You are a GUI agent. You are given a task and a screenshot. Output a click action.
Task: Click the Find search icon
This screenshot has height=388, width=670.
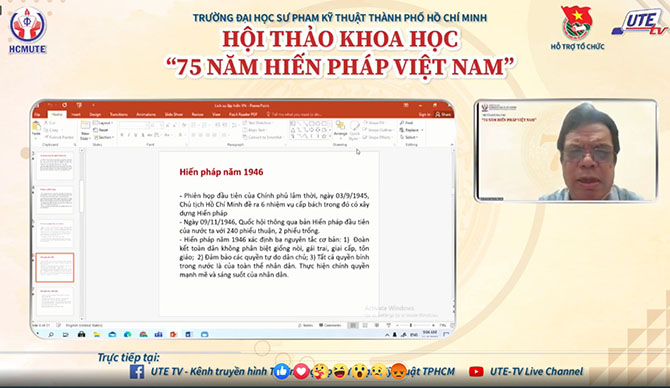click(402, 123)
